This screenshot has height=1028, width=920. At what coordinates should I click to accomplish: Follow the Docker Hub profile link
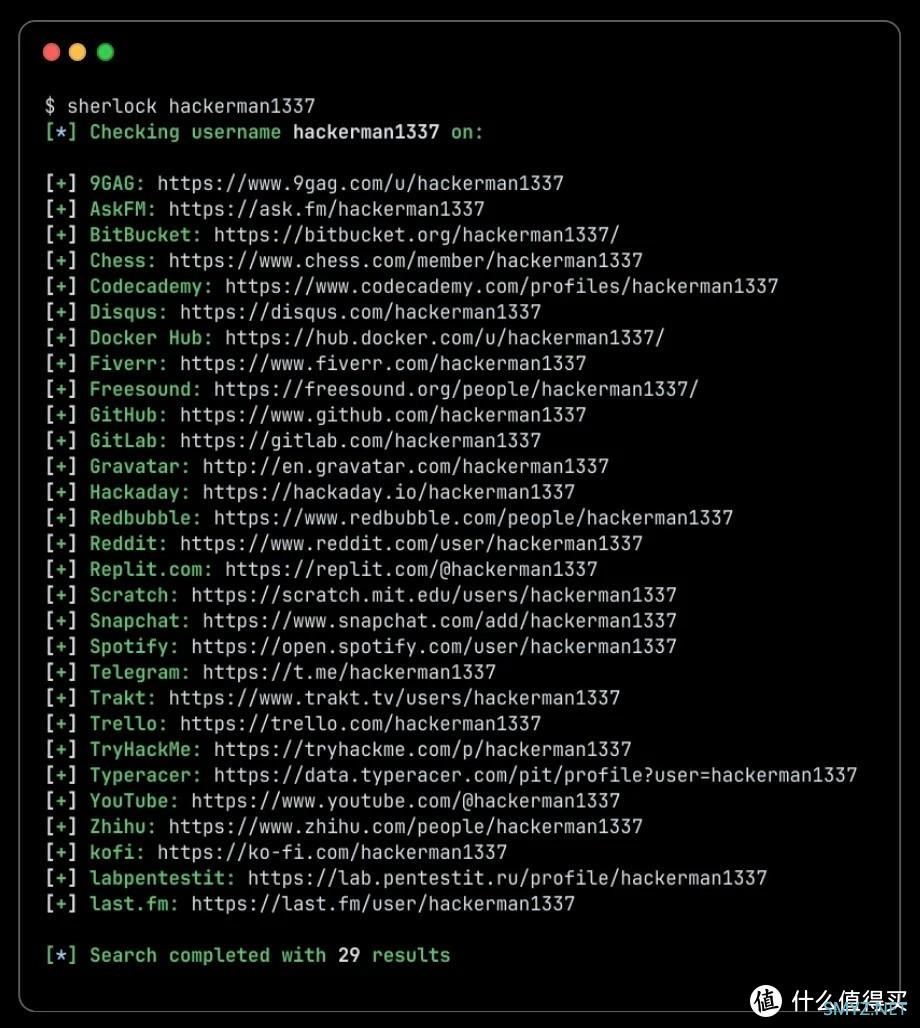[445, 338]
